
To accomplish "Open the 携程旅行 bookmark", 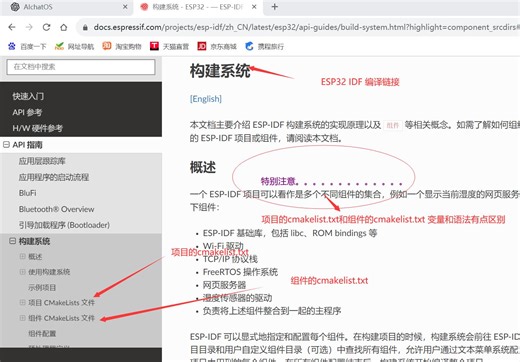I will [264, 46].
